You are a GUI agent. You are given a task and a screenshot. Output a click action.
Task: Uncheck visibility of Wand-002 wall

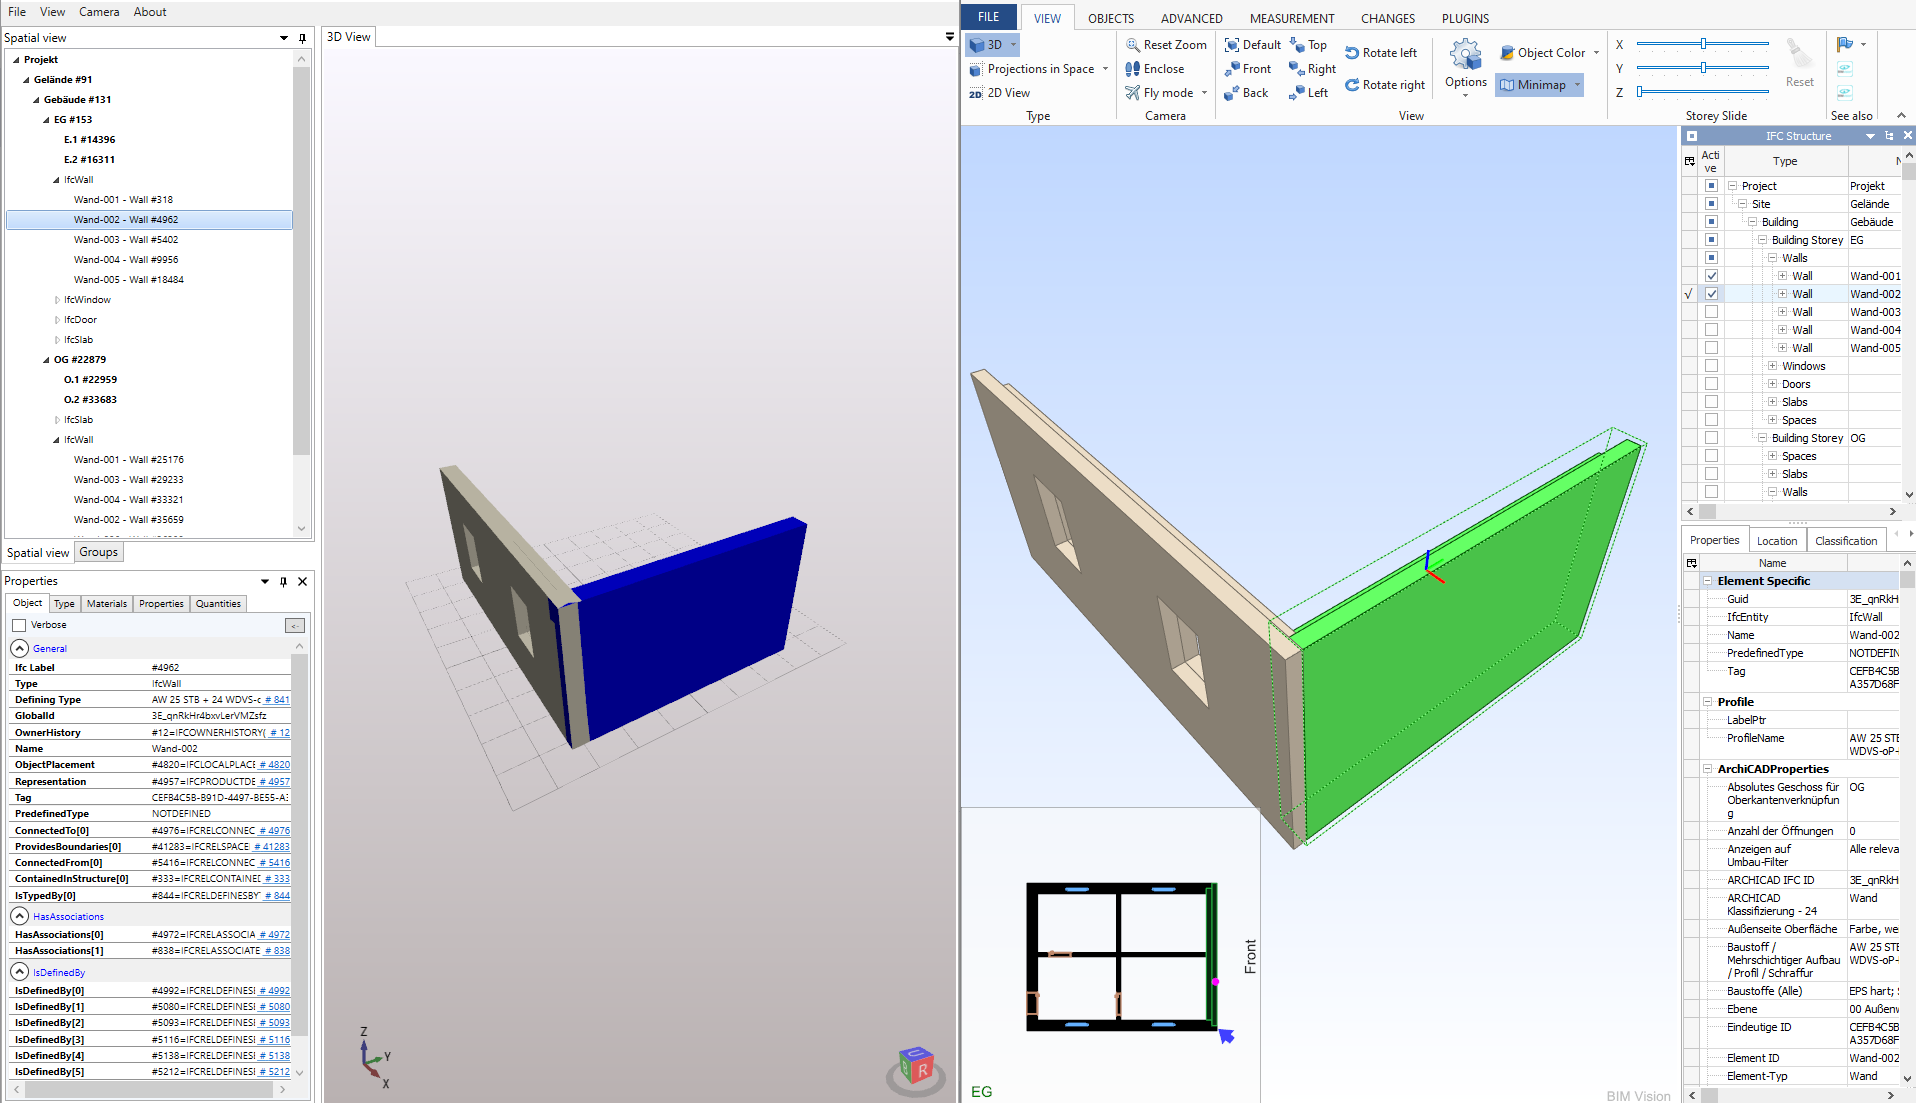click(1711, 293)
